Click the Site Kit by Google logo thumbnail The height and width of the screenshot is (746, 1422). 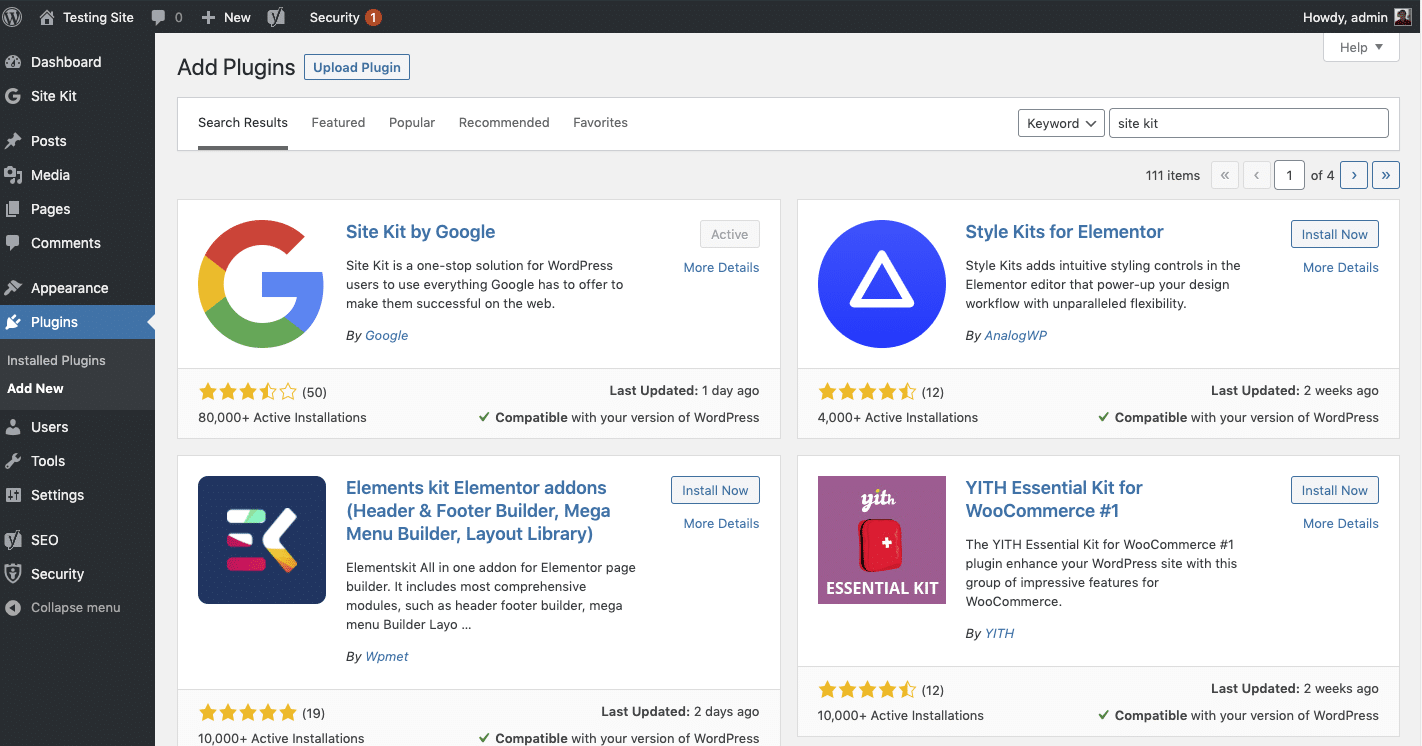pyautogui.click(x=262, y=284)
